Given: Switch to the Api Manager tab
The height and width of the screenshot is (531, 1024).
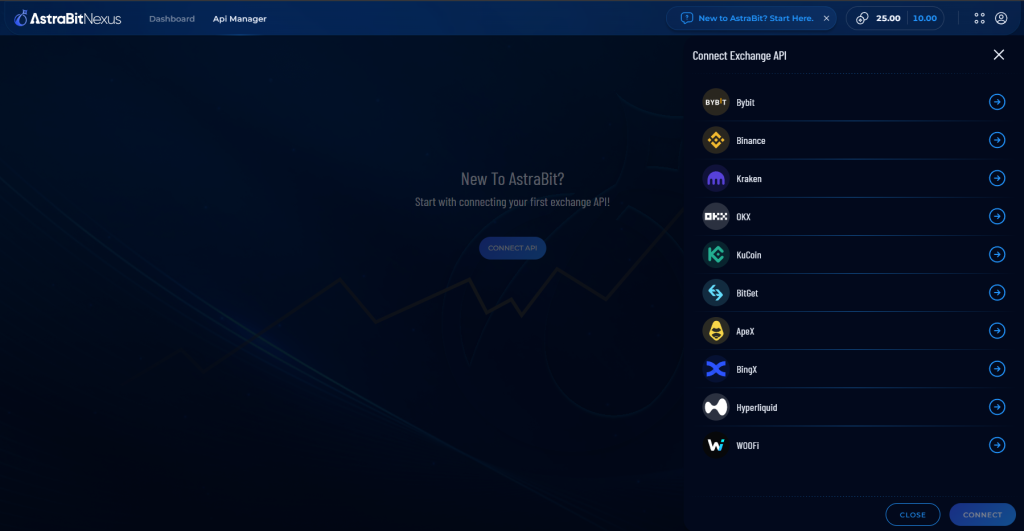Looking at the screenshot, I should (240, 19).
